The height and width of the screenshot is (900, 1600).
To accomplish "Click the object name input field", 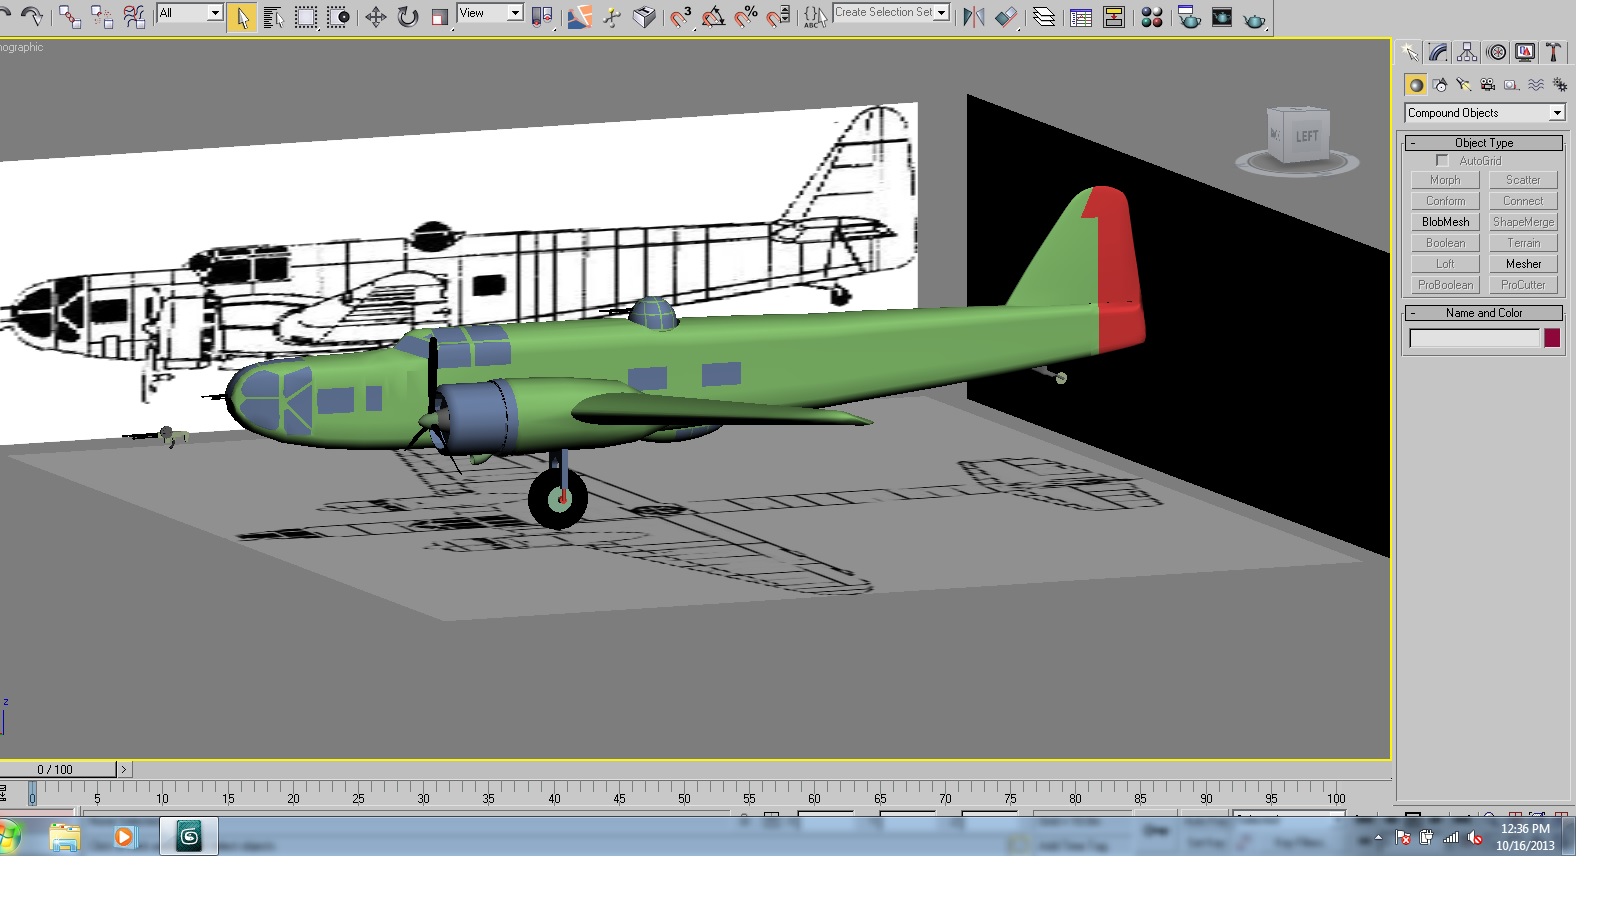I will [1474, 338].
